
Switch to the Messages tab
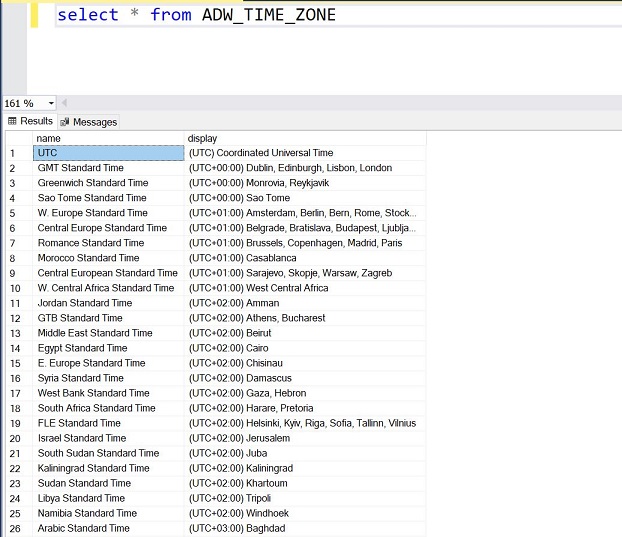(88, 122)
